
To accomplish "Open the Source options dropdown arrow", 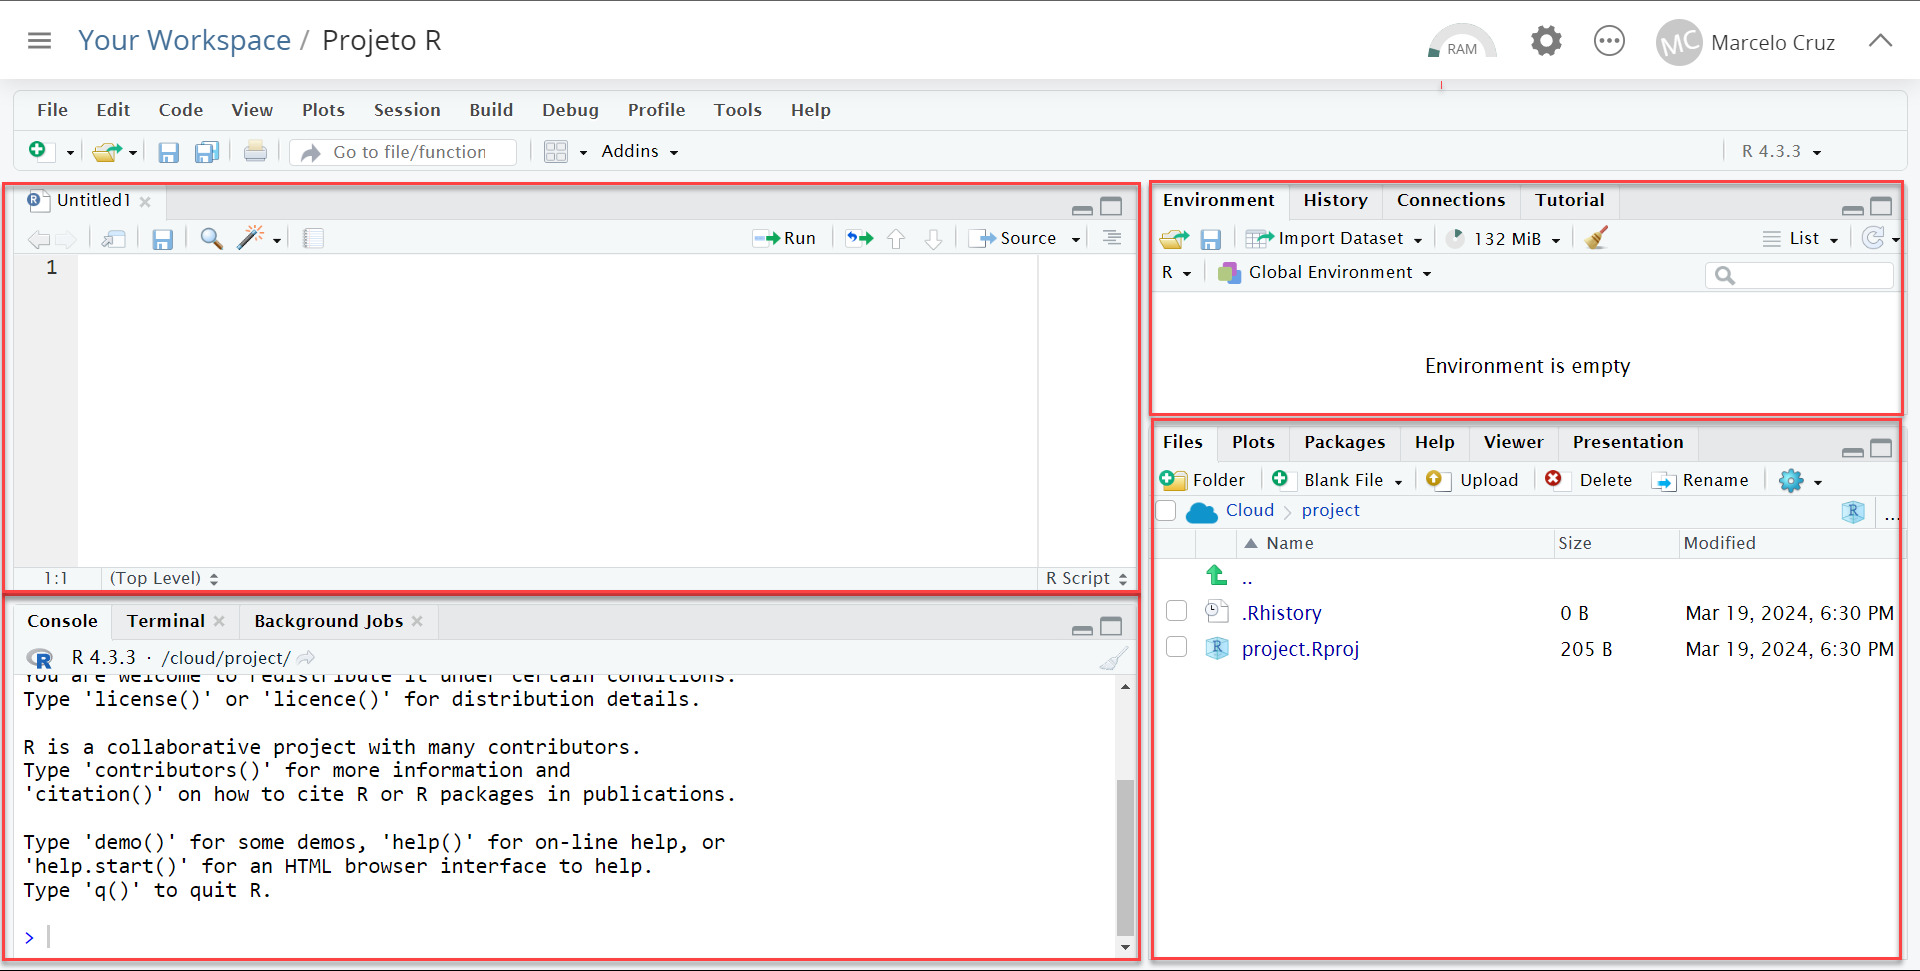I will click(1076, 239).
